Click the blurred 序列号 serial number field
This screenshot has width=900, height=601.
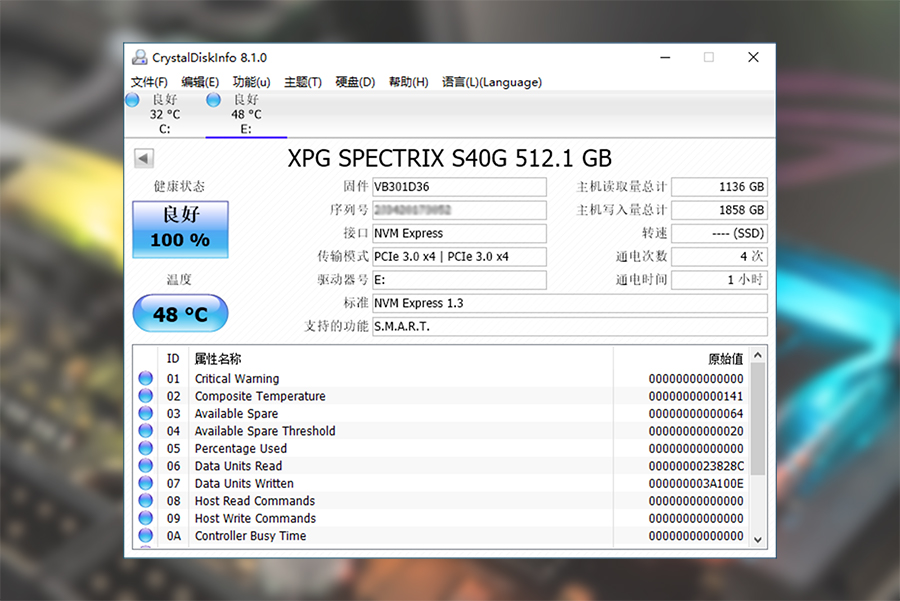459,210
